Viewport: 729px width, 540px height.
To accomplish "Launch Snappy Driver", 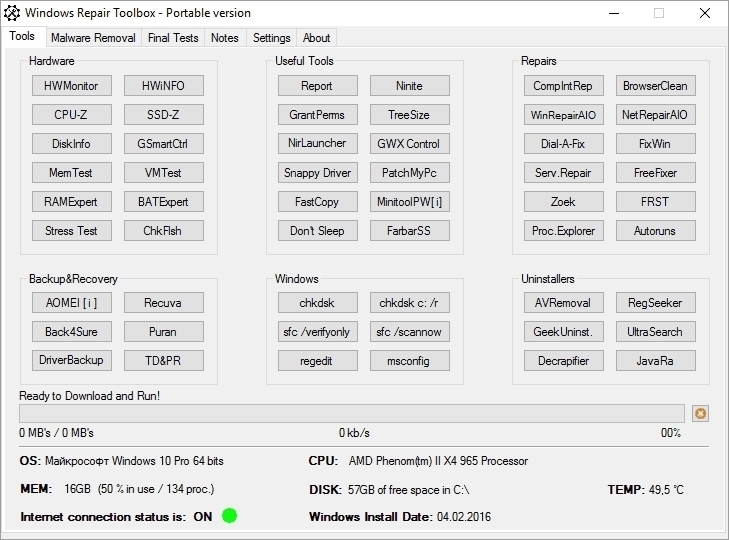I will click(318, 173).
